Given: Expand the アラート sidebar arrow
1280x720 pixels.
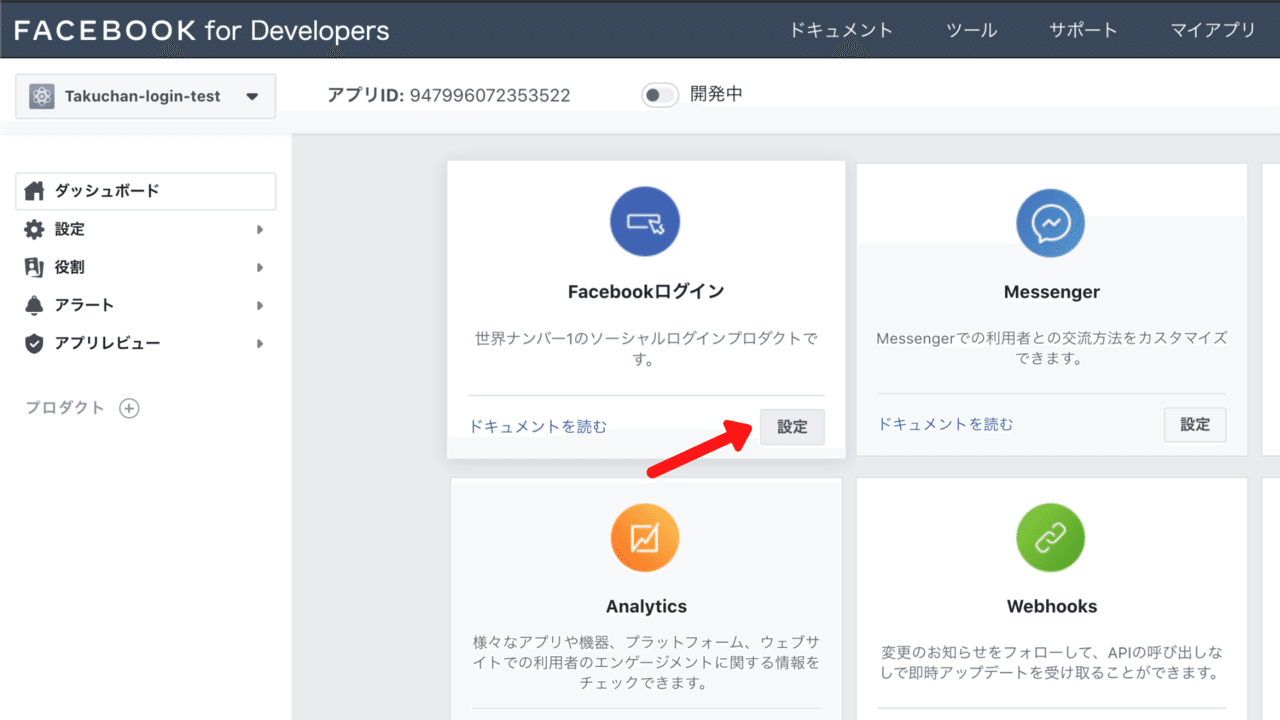Looking at the screenshot, I should pyautogui.click(x=259, y=305).
